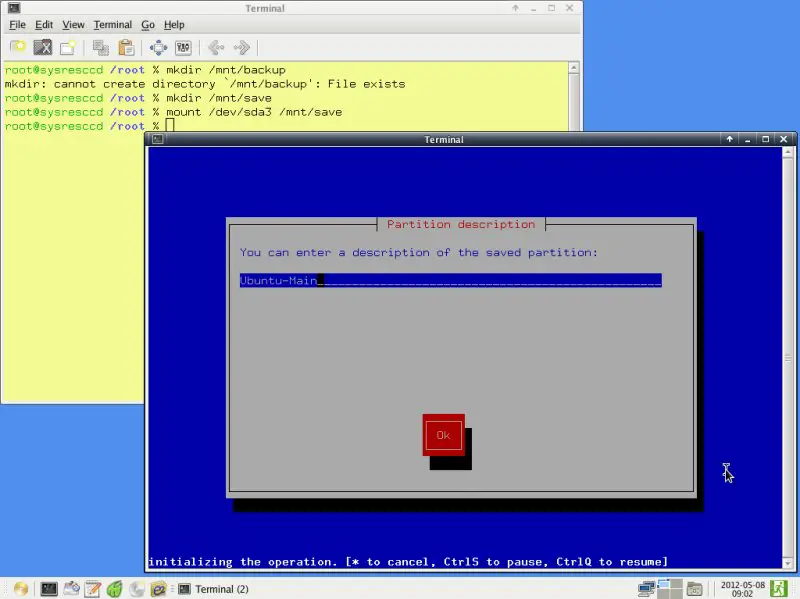The image size is (800, 599).
Task: Copy icon in back Terminal toolbar
Action: click(101, 47)
